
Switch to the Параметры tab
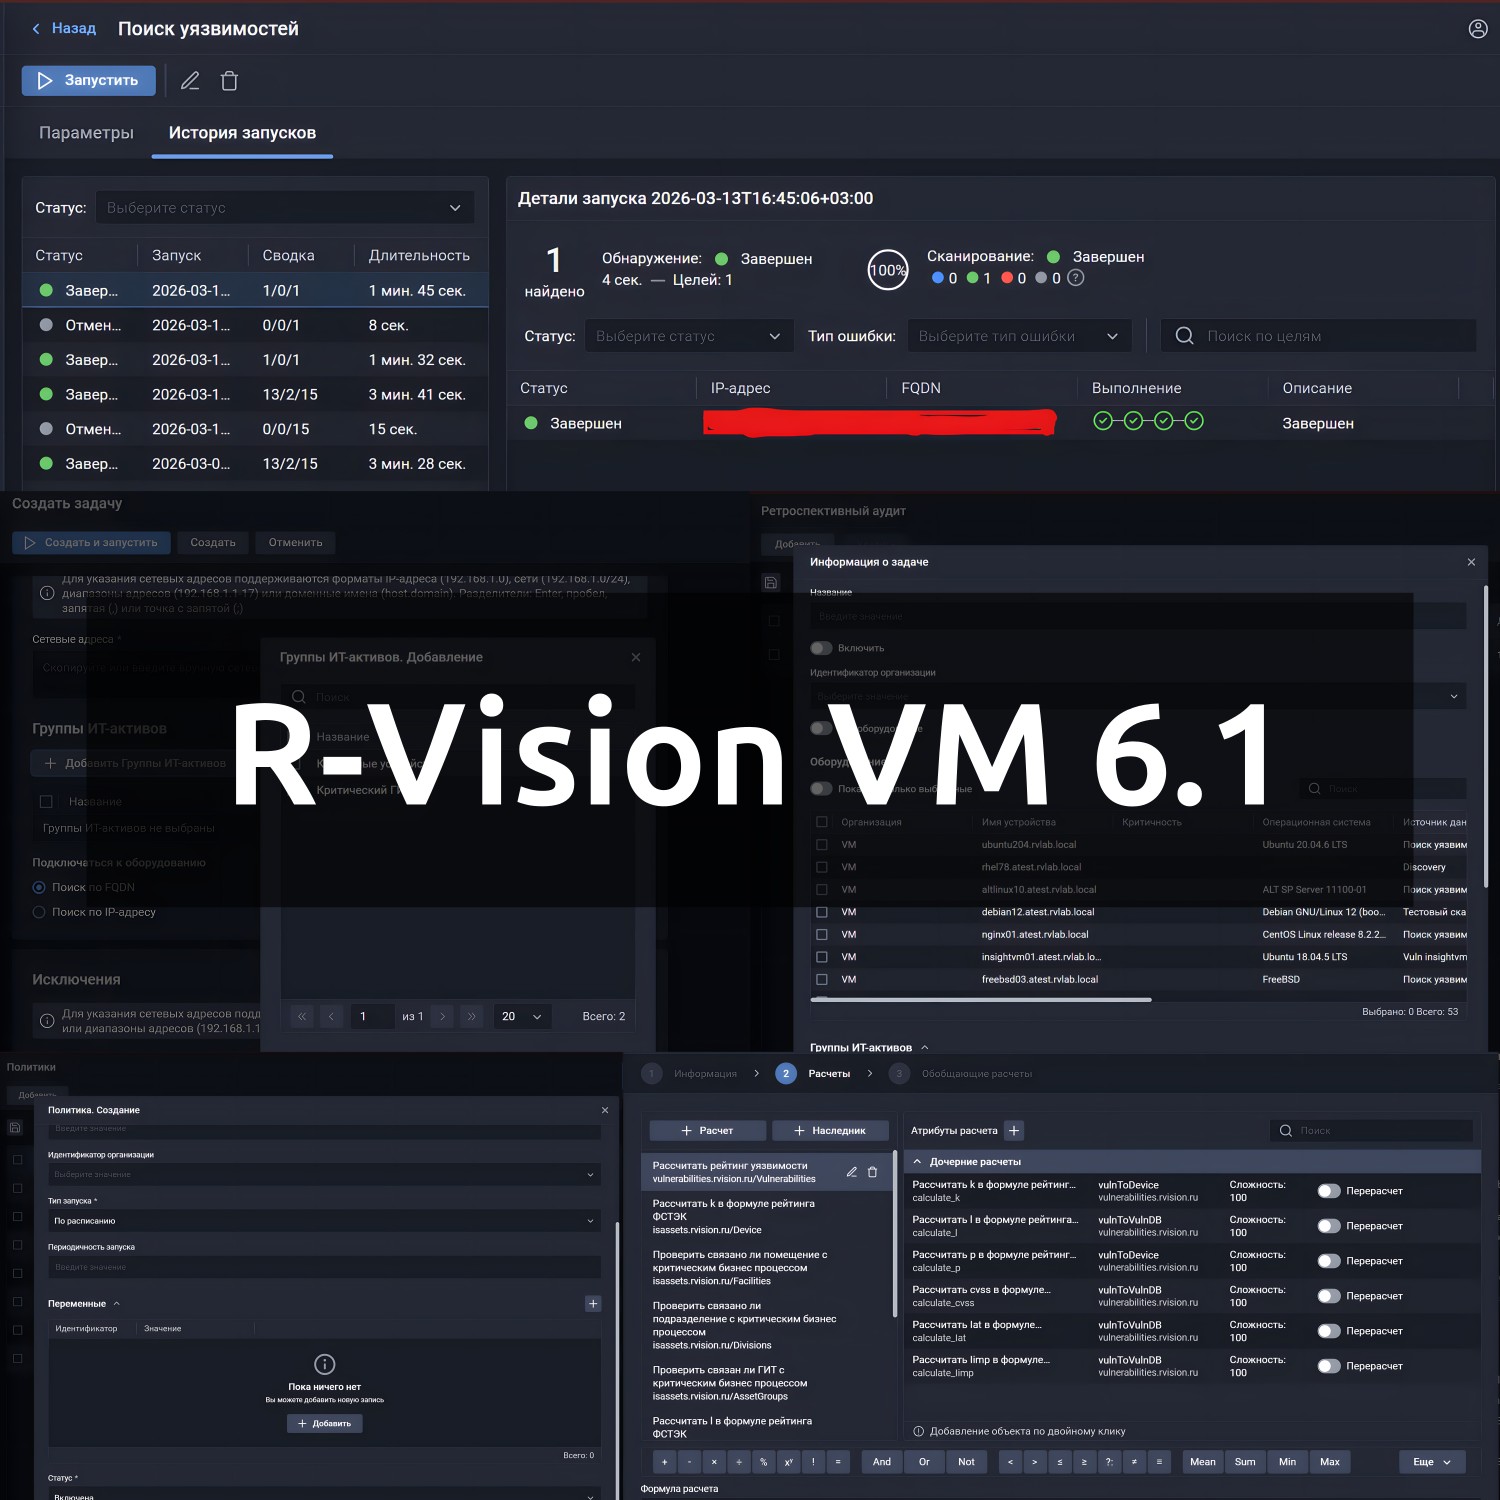tap(86, 133)
